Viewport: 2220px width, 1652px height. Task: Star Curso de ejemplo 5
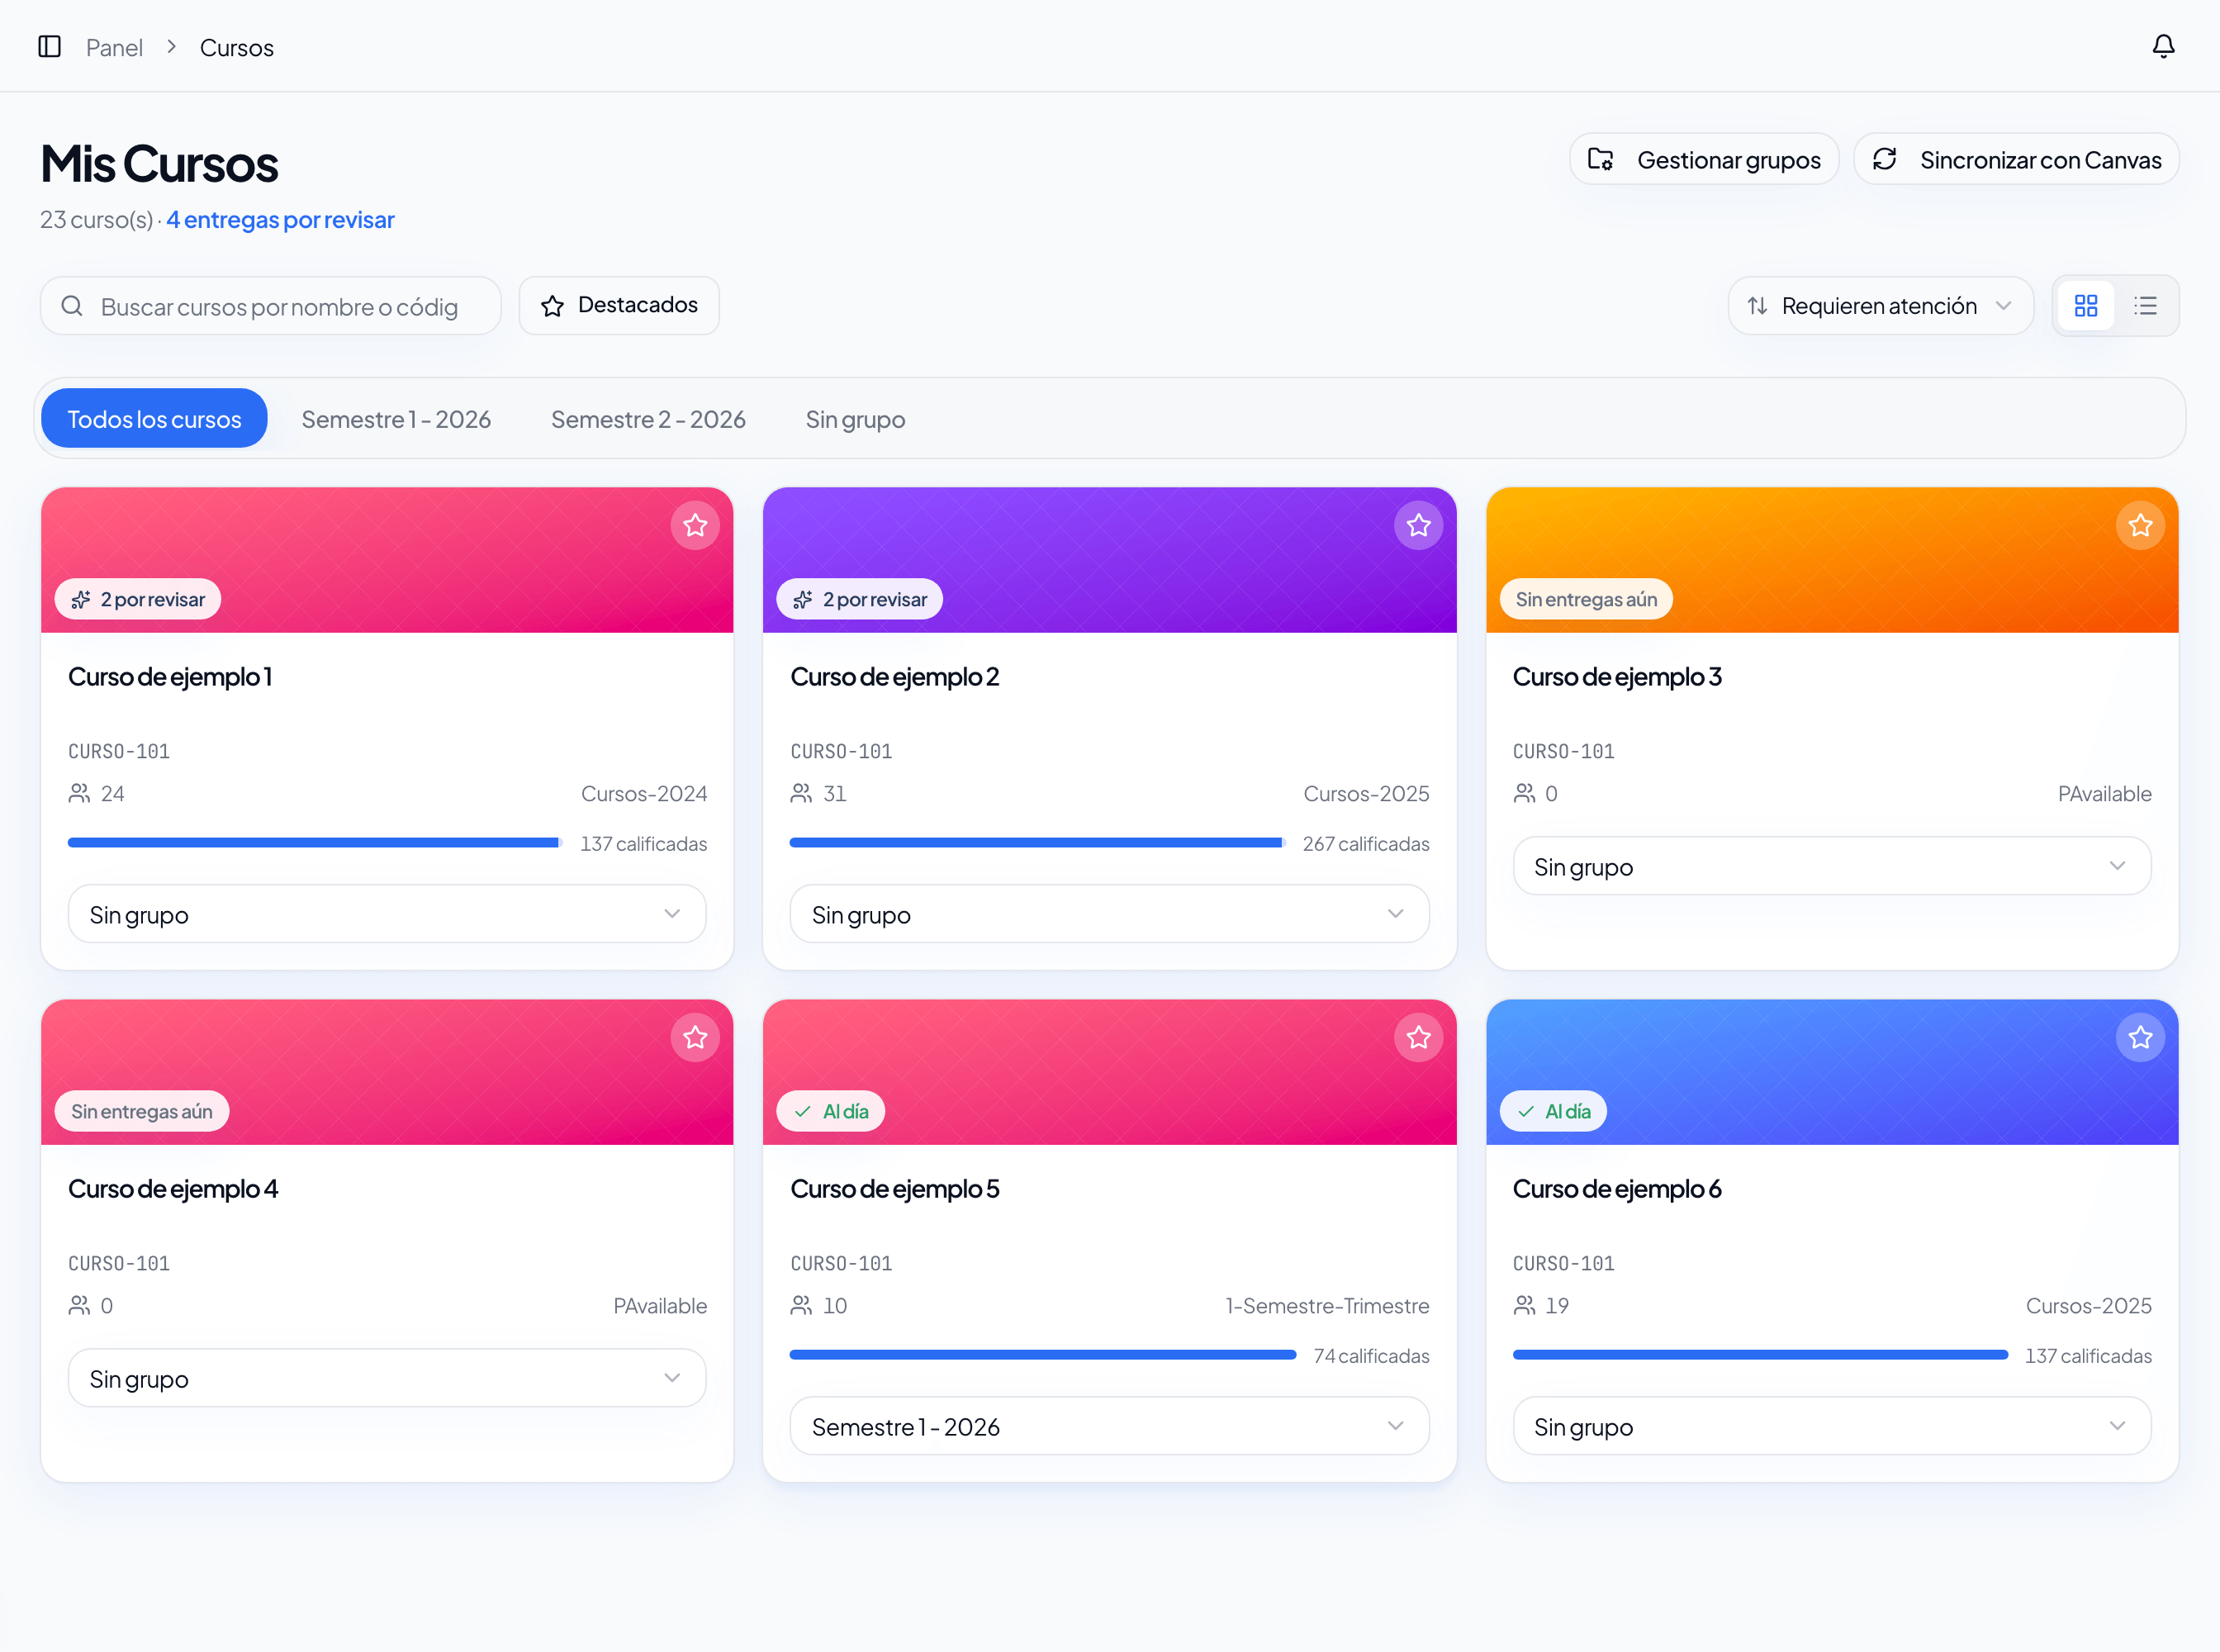(x=1418, y=1037)
